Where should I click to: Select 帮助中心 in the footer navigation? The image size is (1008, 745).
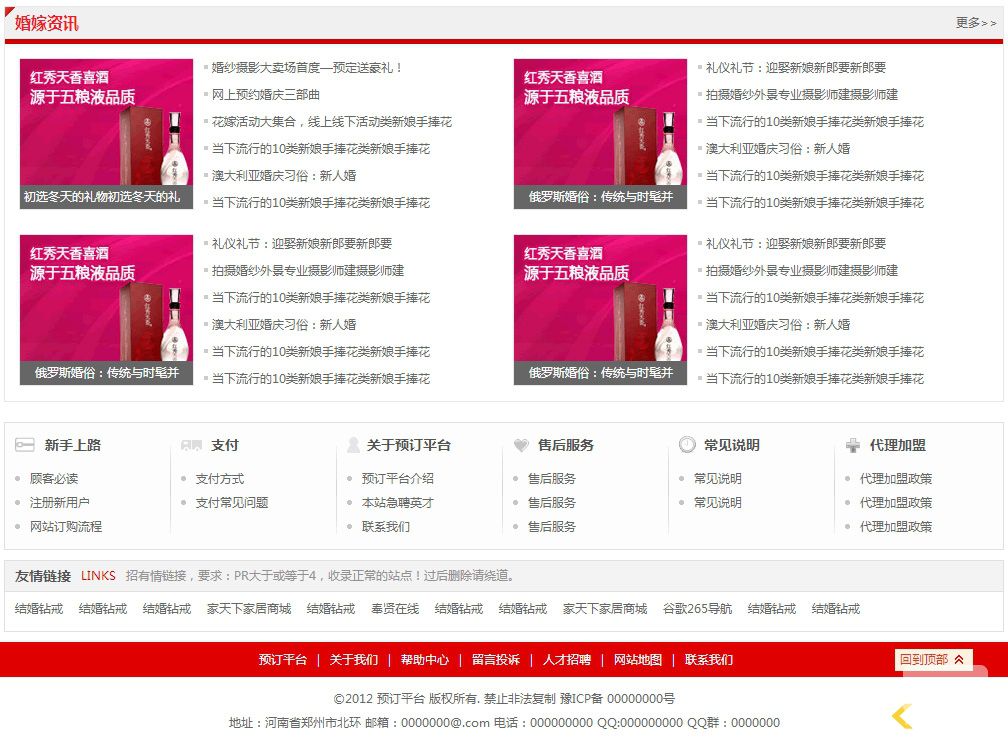[425, 660]
